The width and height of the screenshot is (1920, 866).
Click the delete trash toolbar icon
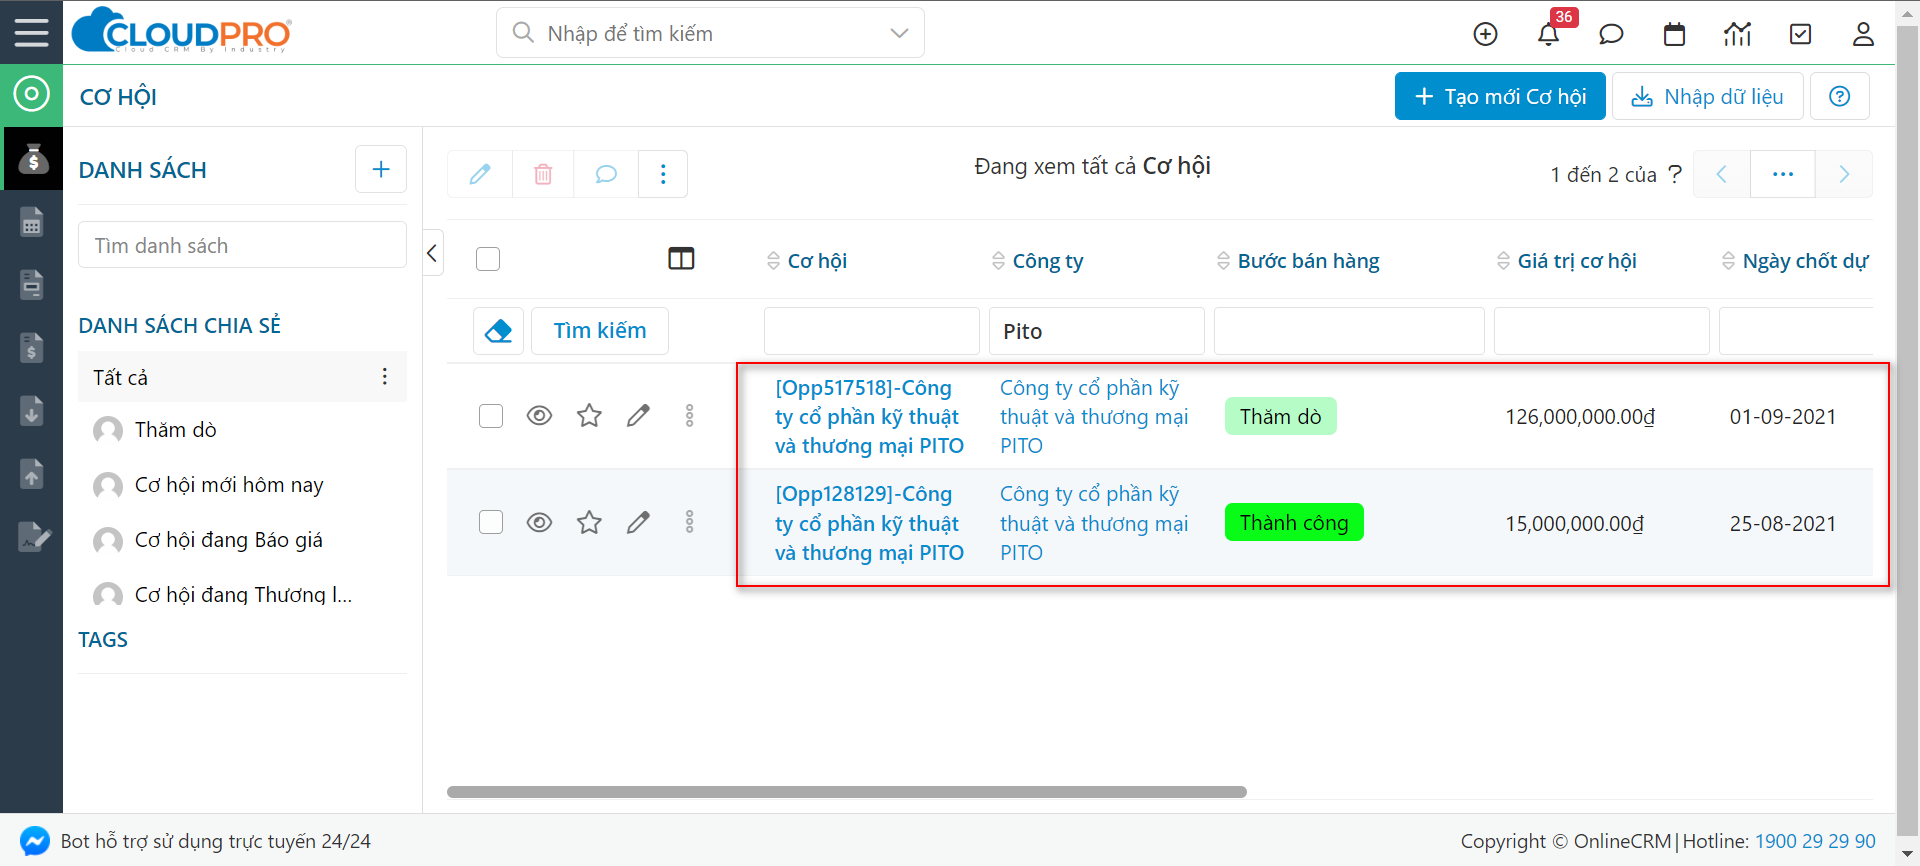pyautogui.click(x=543, y=174)
